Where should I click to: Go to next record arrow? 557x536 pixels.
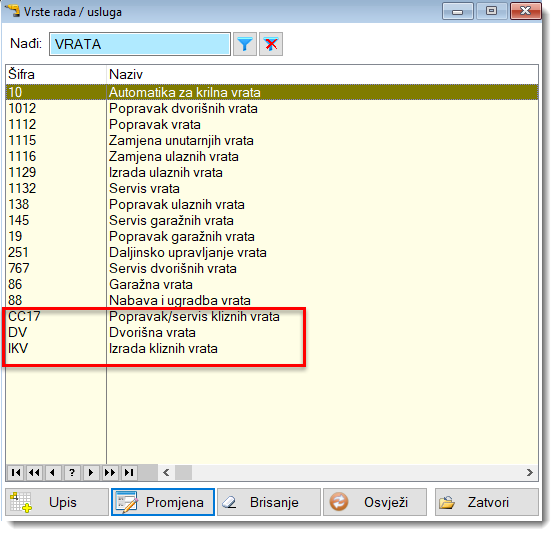91,472
